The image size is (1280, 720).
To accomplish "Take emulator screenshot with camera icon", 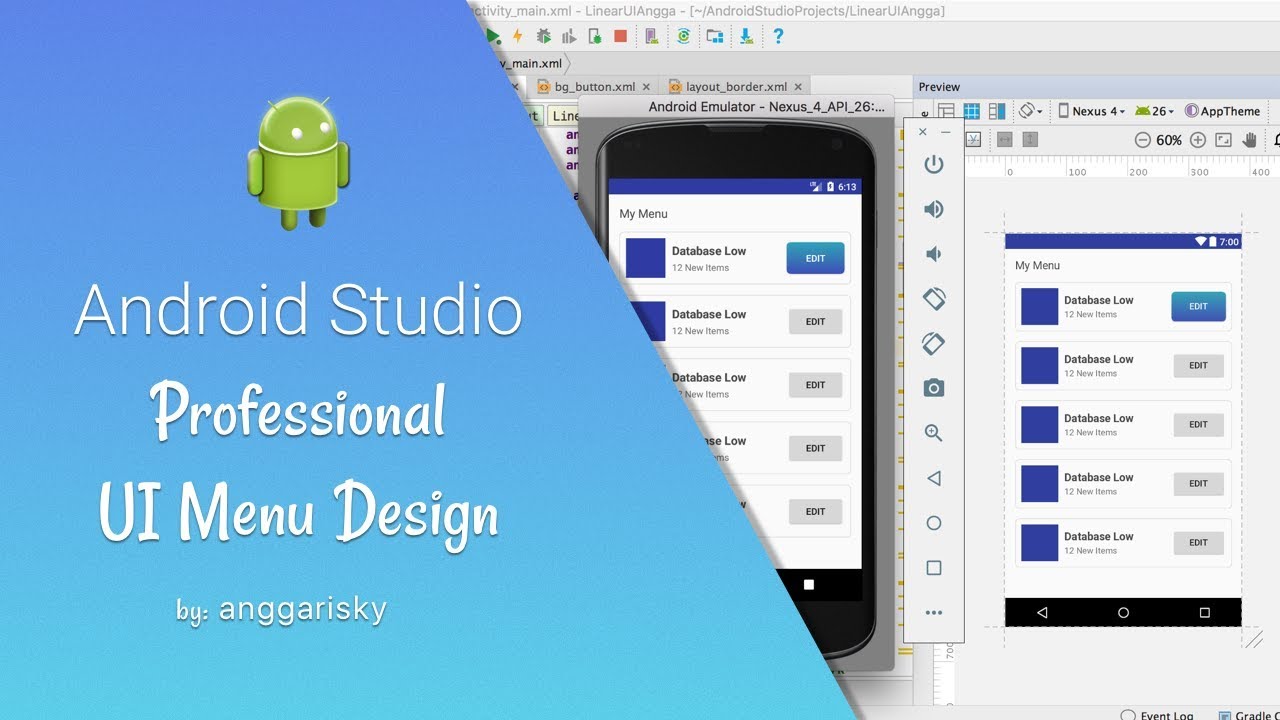I will click(934, 388).
